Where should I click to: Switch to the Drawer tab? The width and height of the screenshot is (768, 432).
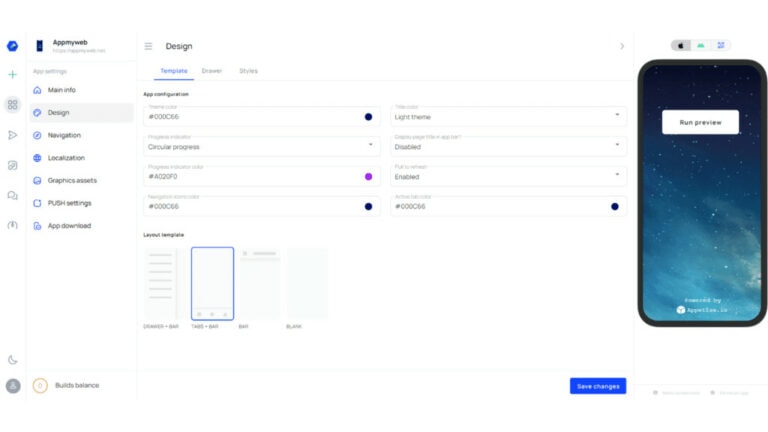(x=212, y=71)
